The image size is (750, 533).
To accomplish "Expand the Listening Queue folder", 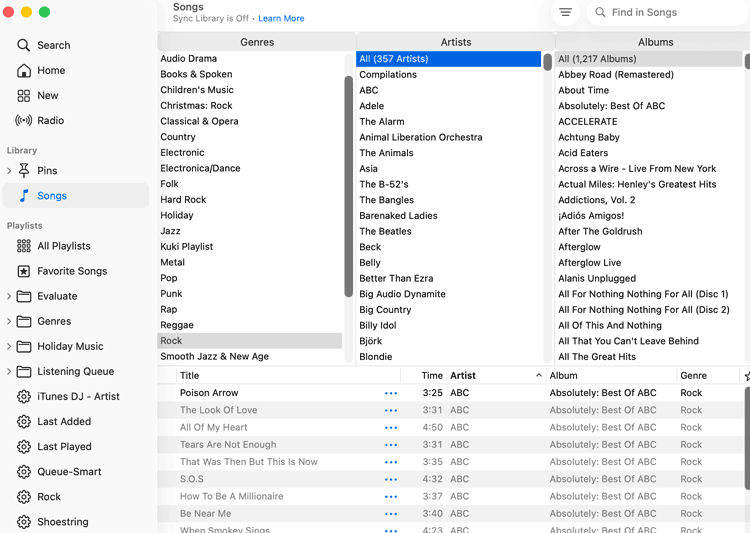I will (x=9, y=371).
